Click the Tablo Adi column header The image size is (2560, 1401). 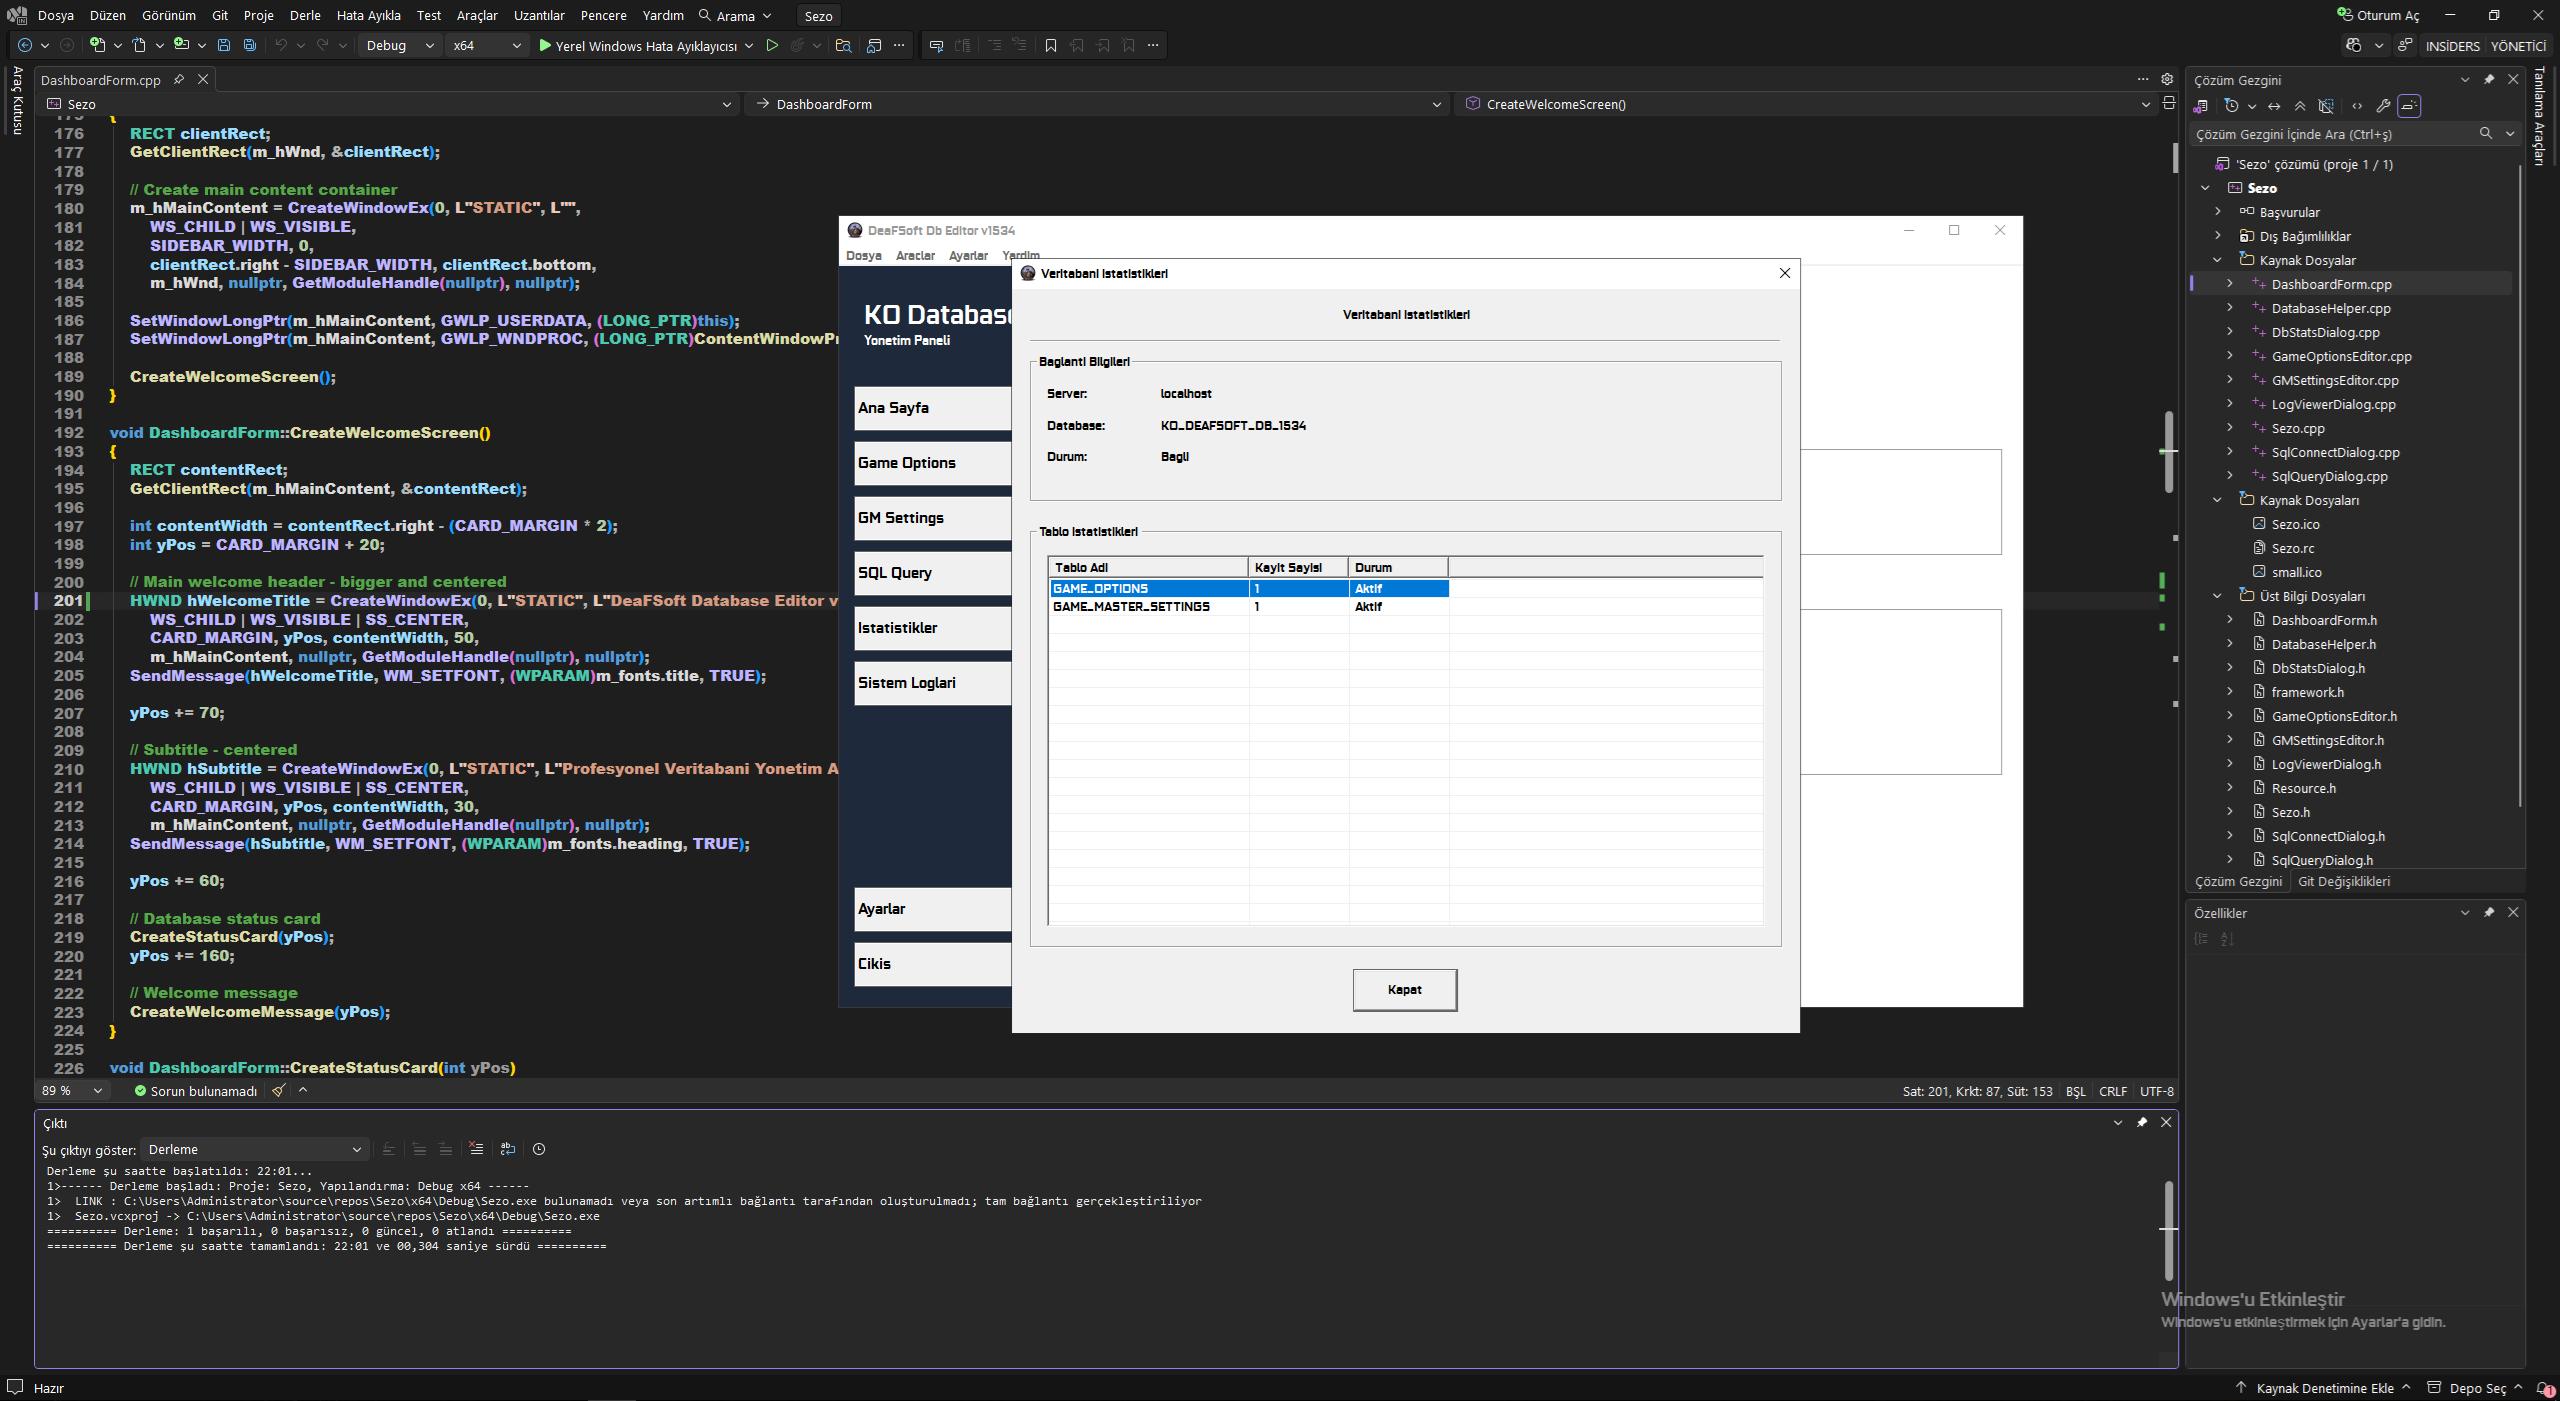click(1148, 567)
